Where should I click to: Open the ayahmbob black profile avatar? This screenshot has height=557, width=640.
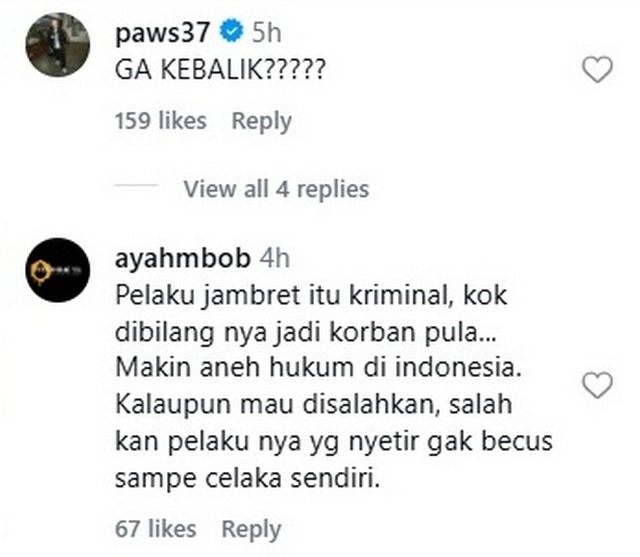[58, 270]
